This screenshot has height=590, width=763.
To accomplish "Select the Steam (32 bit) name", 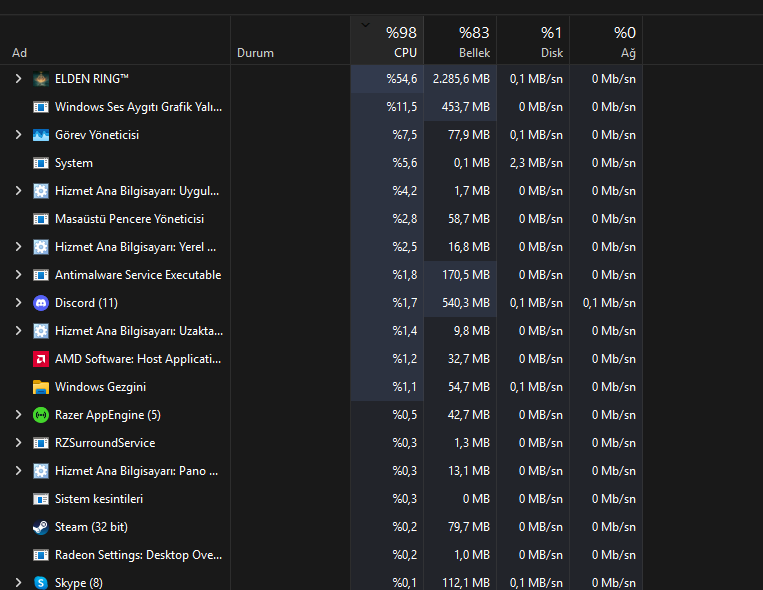I will tap(91, 527).
